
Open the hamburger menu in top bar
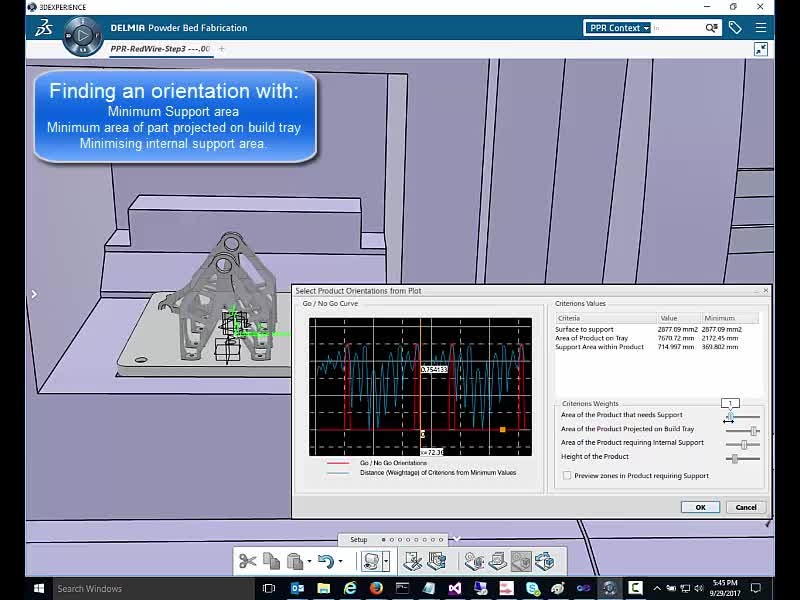click(x=761, y=28)
